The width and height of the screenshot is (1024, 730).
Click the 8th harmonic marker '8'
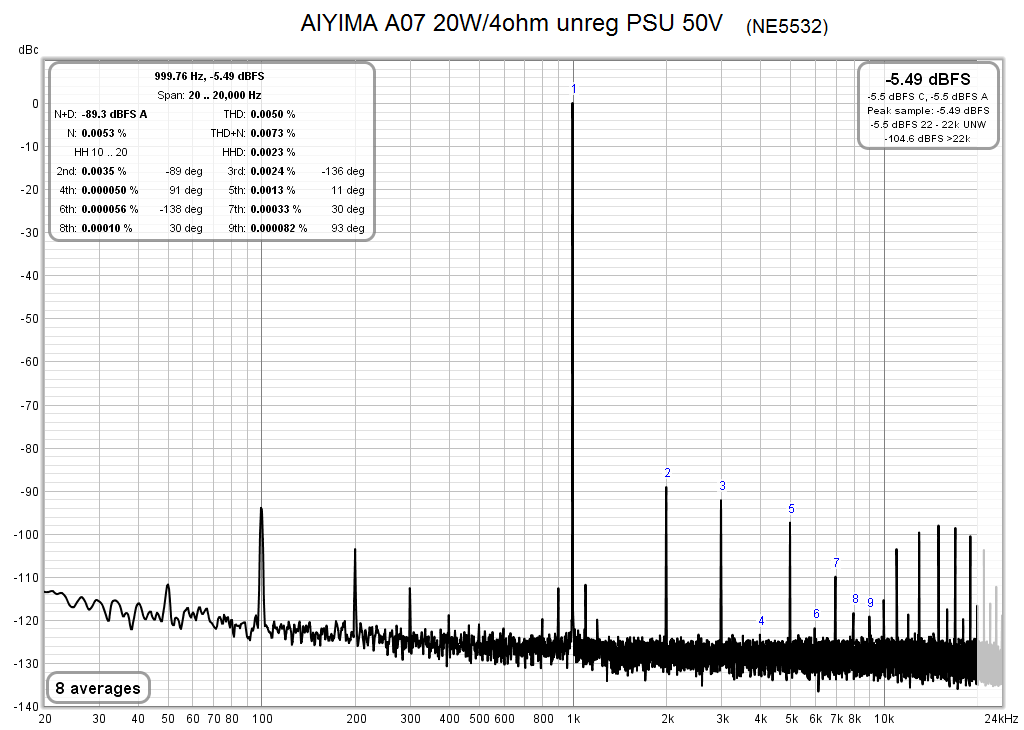856,599
